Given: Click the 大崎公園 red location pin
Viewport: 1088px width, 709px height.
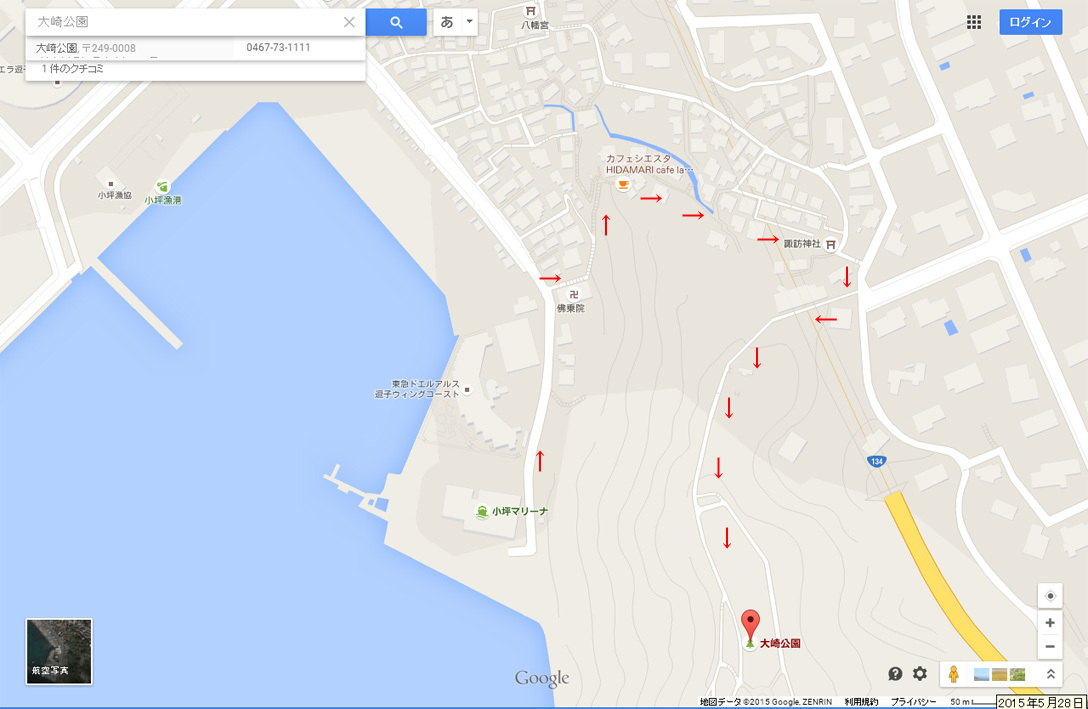Looking at the screenshot, I should 750,624.
